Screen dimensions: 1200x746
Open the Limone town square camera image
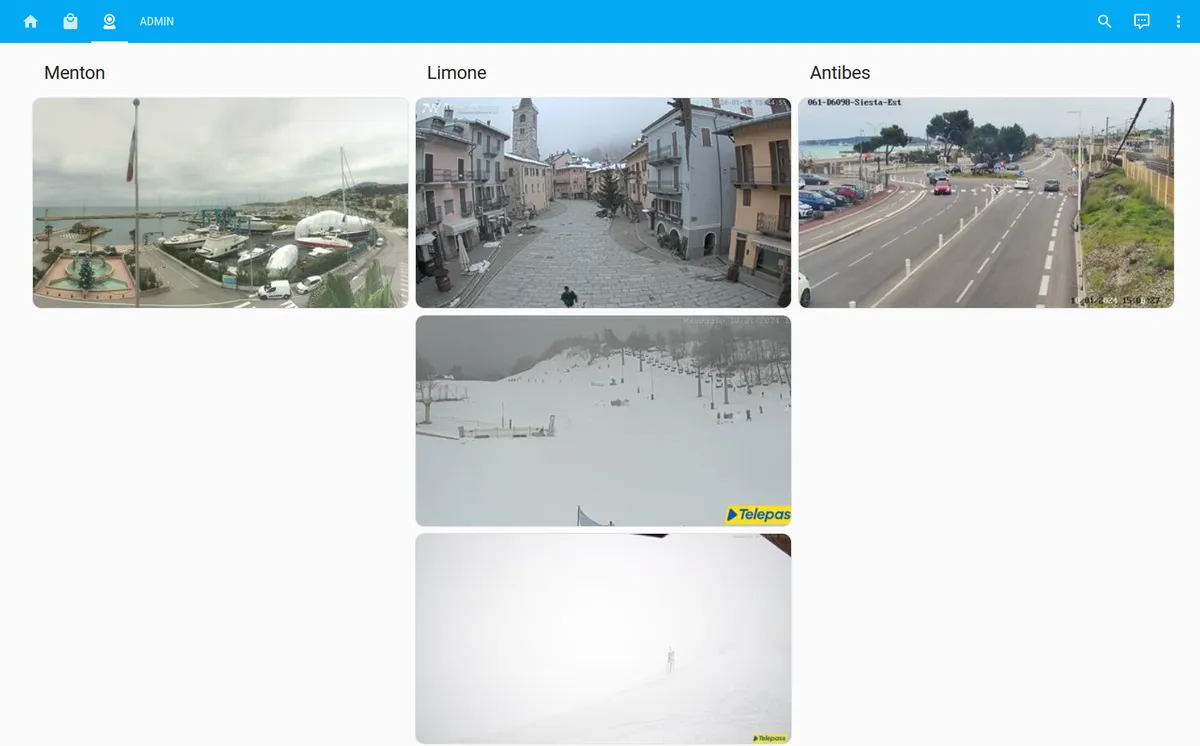tap(603, 202)
